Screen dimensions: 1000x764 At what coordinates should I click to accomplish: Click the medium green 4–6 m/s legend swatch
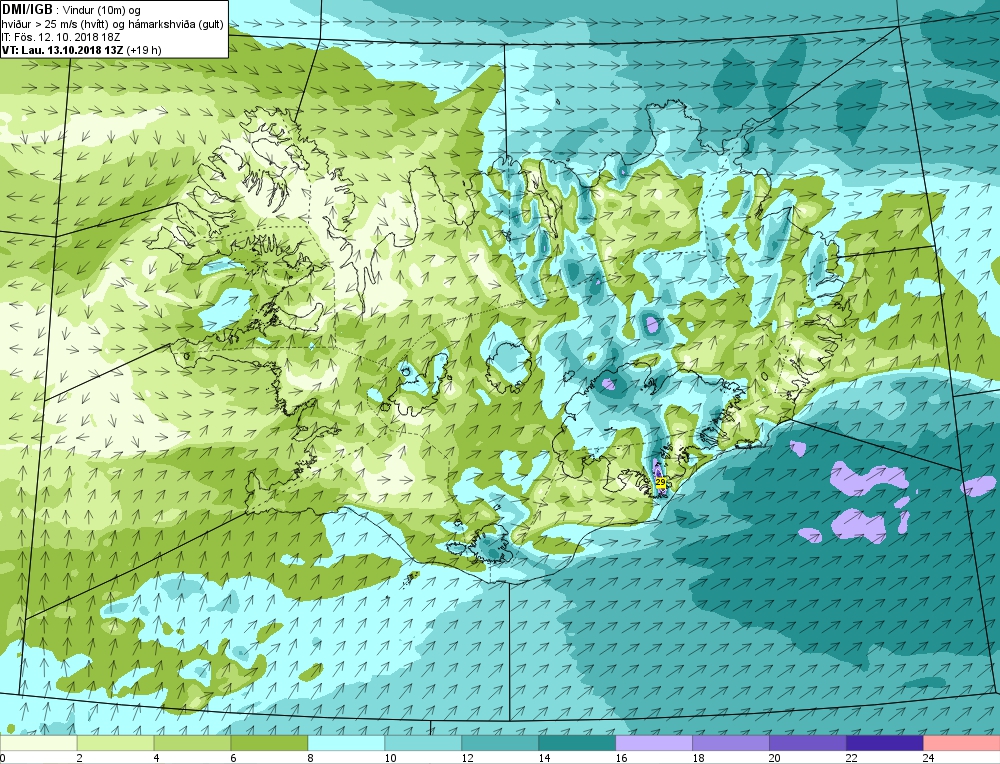193,743
